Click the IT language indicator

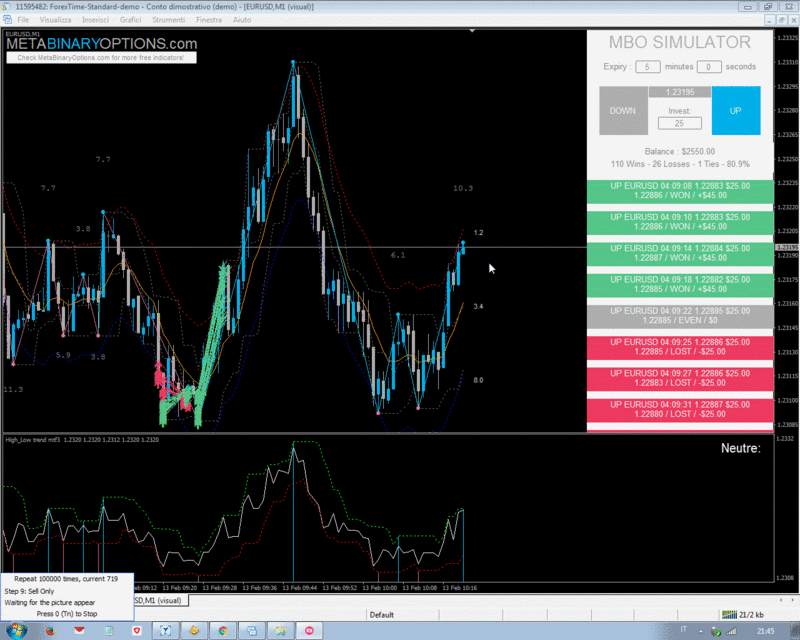[684, 629]
